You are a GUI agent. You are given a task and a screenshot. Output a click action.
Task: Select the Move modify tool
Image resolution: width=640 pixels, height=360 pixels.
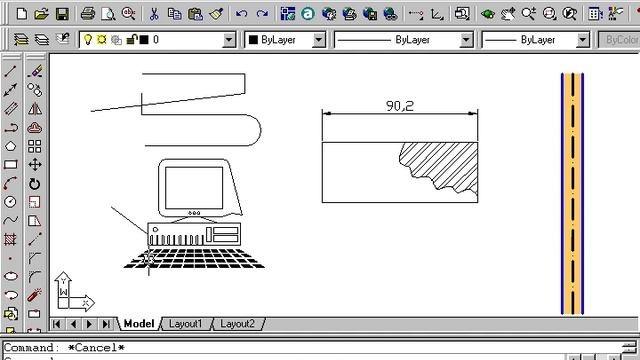(x=35, y=164)
